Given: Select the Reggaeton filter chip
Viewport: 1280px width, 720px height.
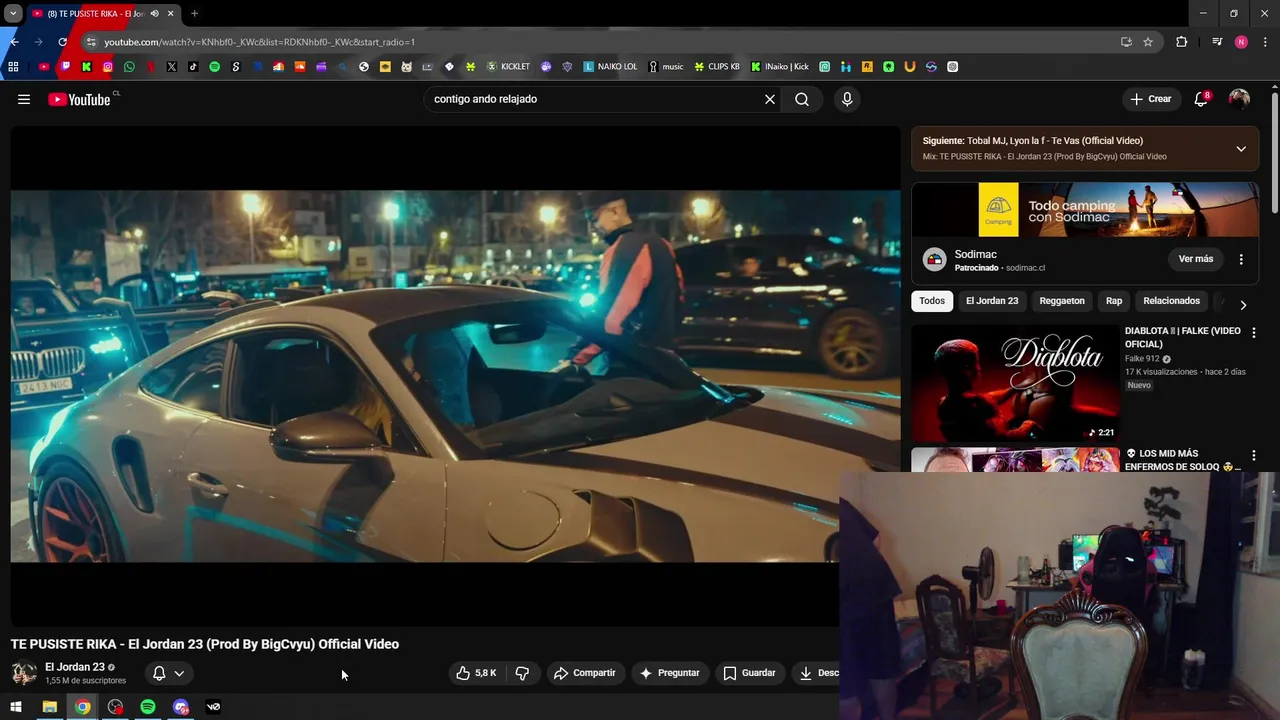Looking at the screenshot, I should click(x=1062, y=301).
